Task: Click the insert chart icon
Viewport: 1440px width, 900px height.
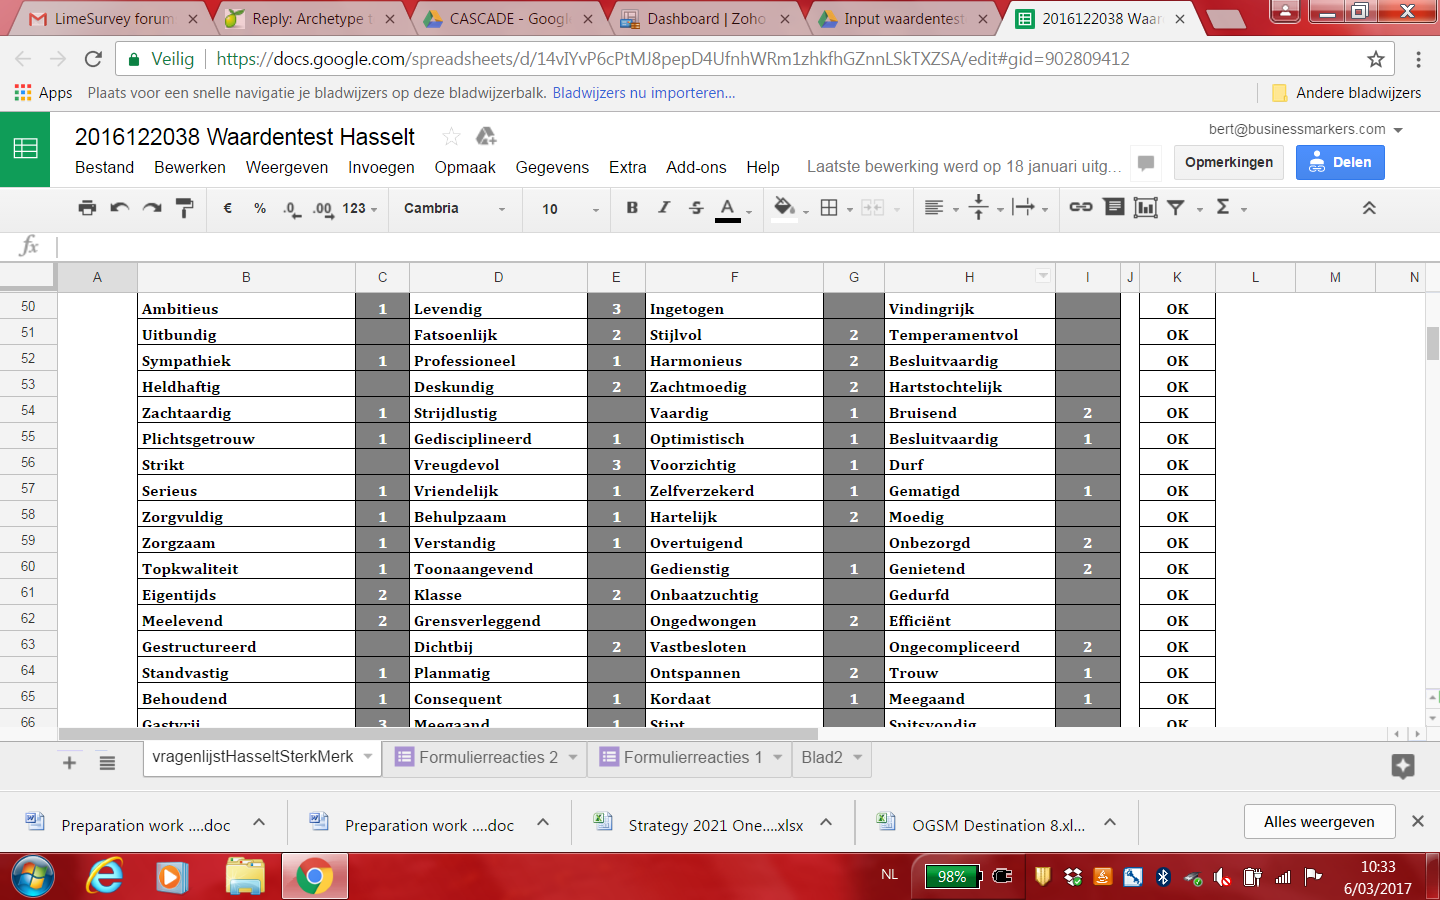Action: click(1145, 207)
